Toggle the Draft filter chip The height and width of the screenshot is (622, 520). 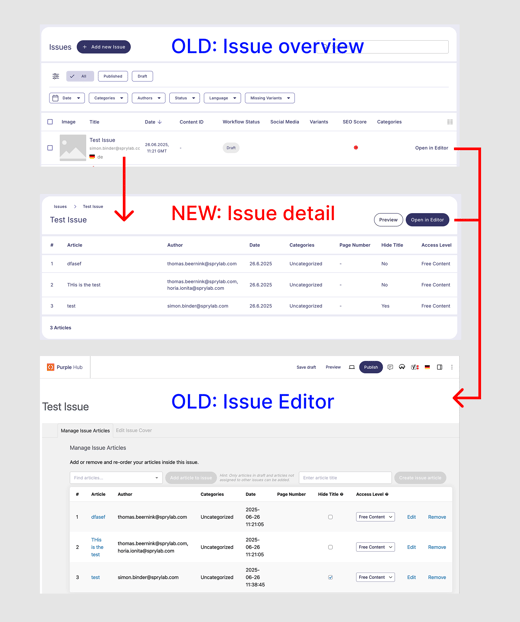tap(142, 76)
